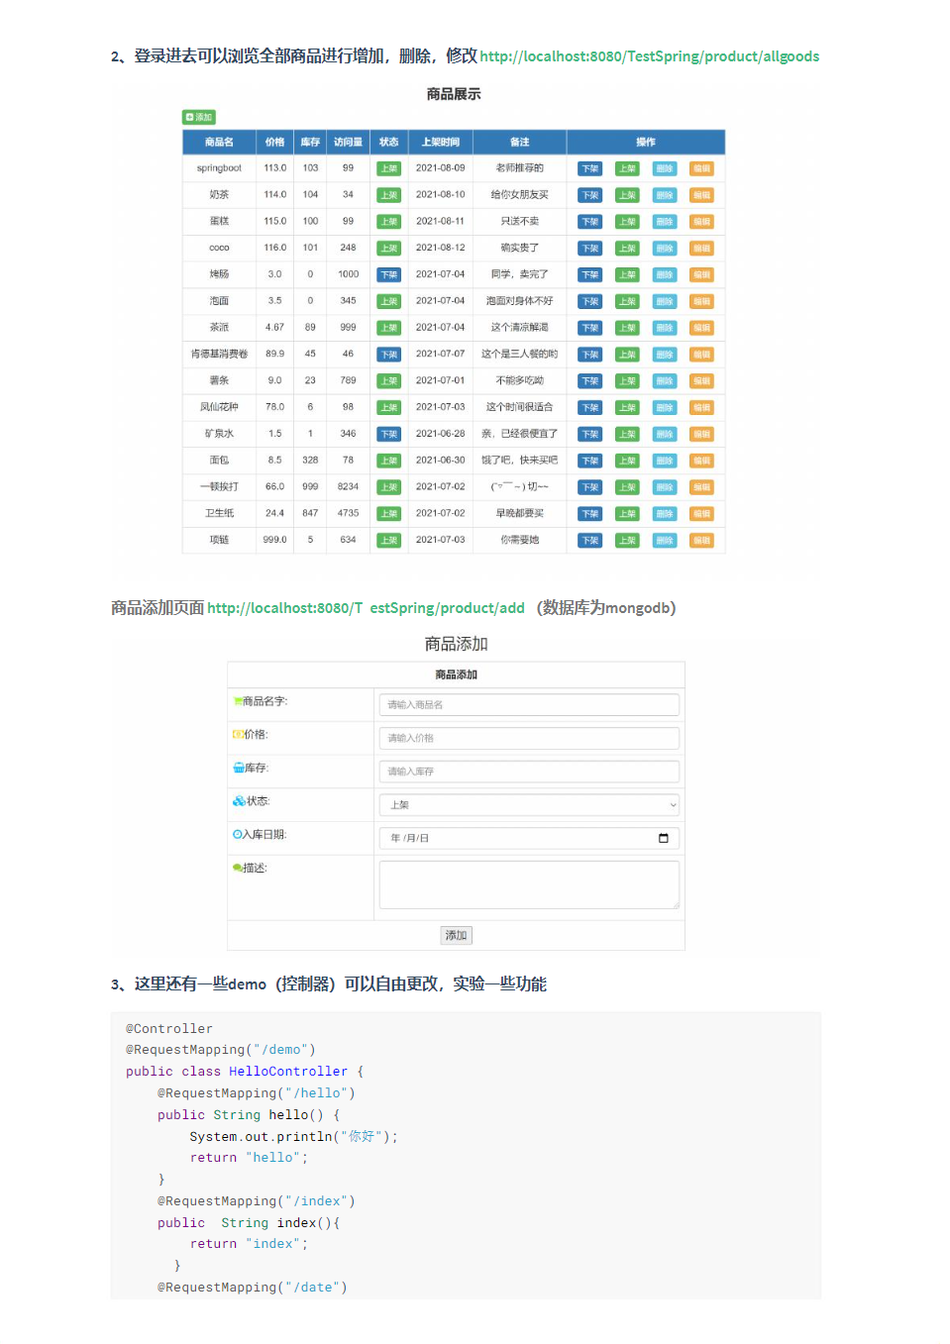Image resolution: width=950 pixels, height=1344 pixels.
Task: Click the orange 编辑 button for 奶茶
Action: pos(702,195)
